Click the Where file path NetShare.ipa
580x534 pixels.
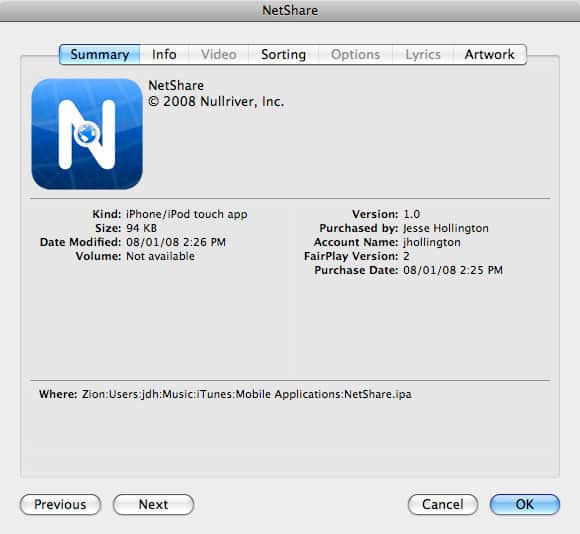pos(247,394)
